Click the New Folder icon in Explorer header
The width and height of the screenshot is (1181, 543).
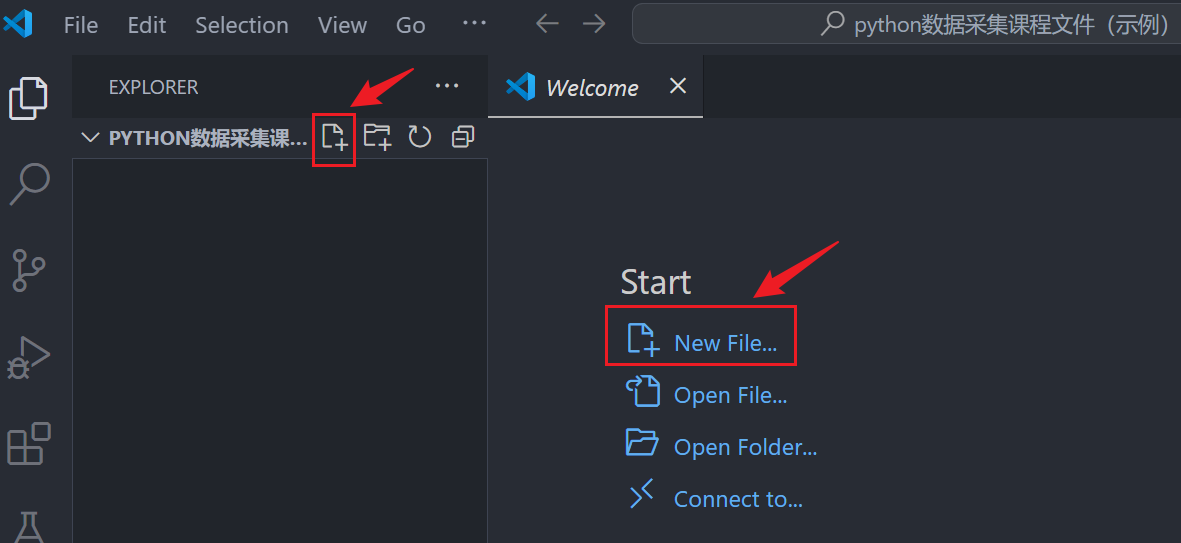point(377,137)
